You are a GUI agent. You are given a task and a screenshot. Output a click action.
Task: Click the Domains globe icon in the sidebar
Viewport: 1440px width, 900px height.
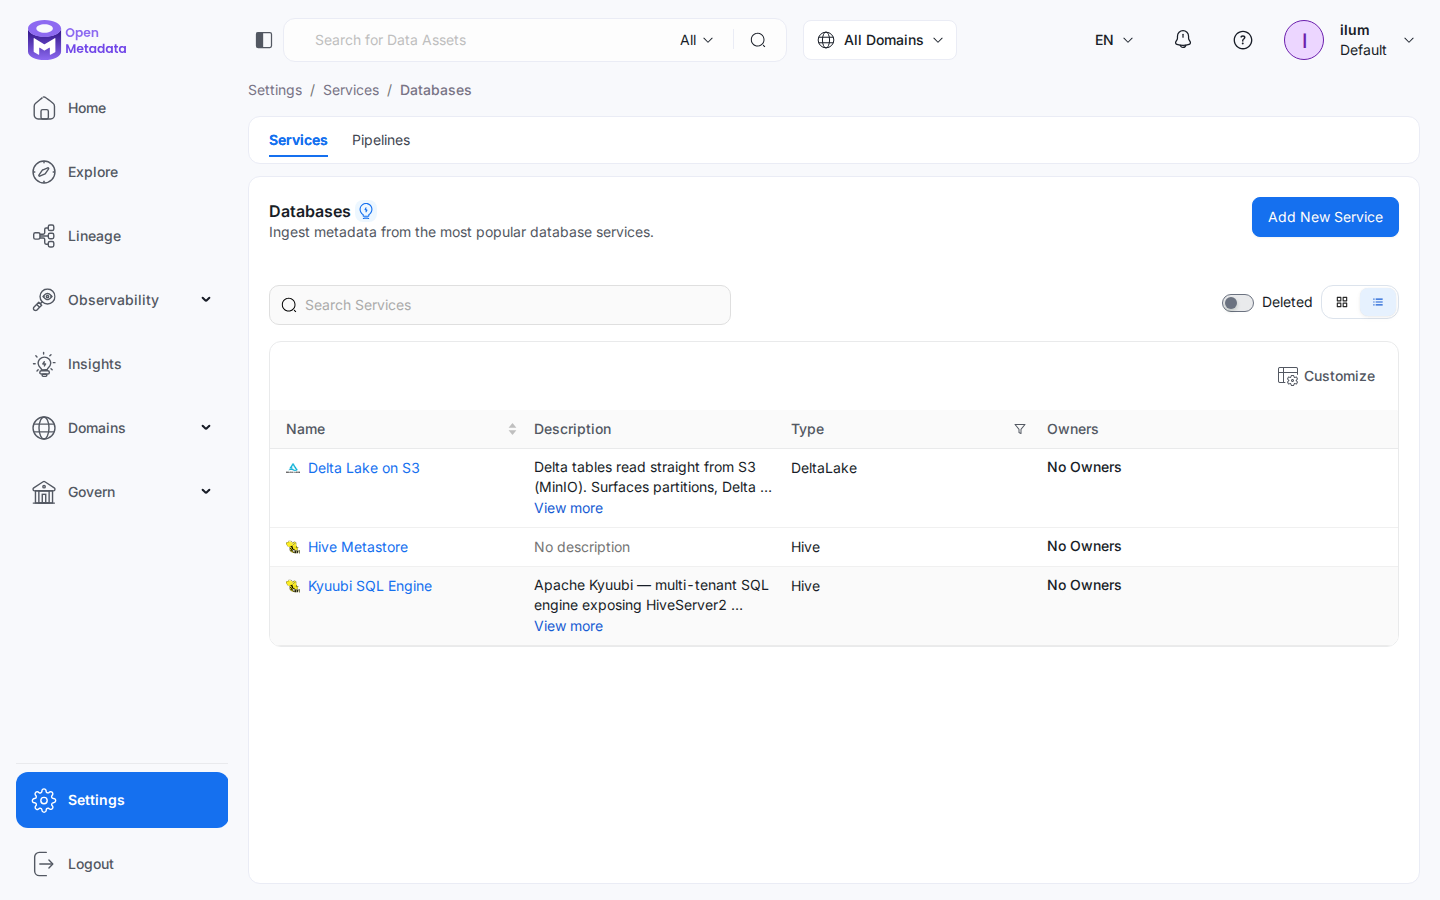tap(44, 428)
